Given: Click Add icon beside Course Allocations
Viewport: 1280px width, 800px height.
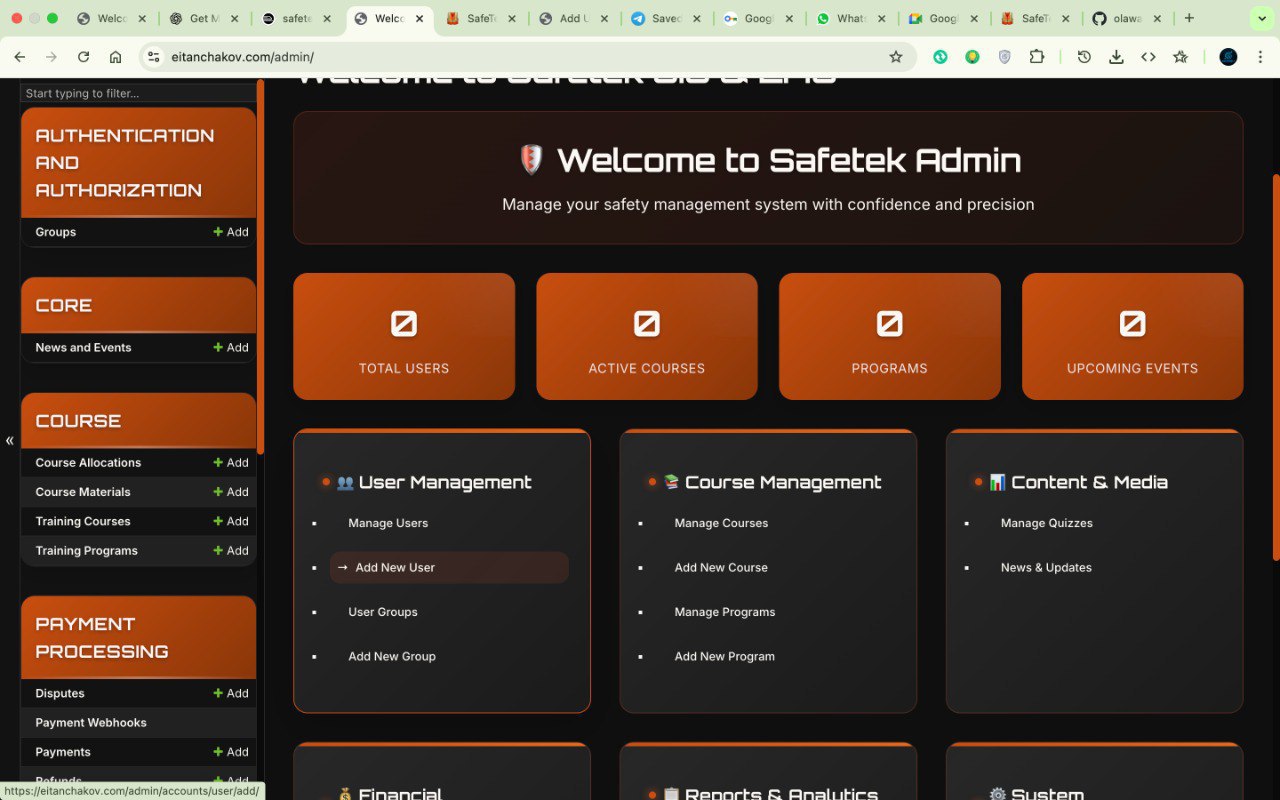Looking at the screenshot, I should point(231,463).
